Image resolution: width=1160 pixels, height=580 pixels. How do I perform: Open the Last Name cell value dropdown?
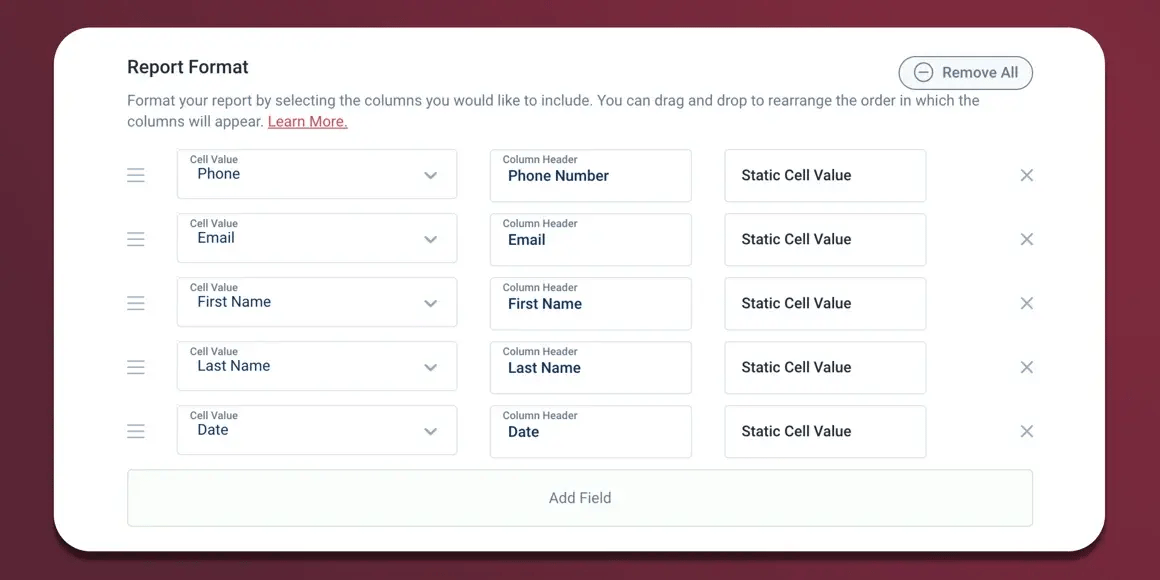(x=317, y=366)
